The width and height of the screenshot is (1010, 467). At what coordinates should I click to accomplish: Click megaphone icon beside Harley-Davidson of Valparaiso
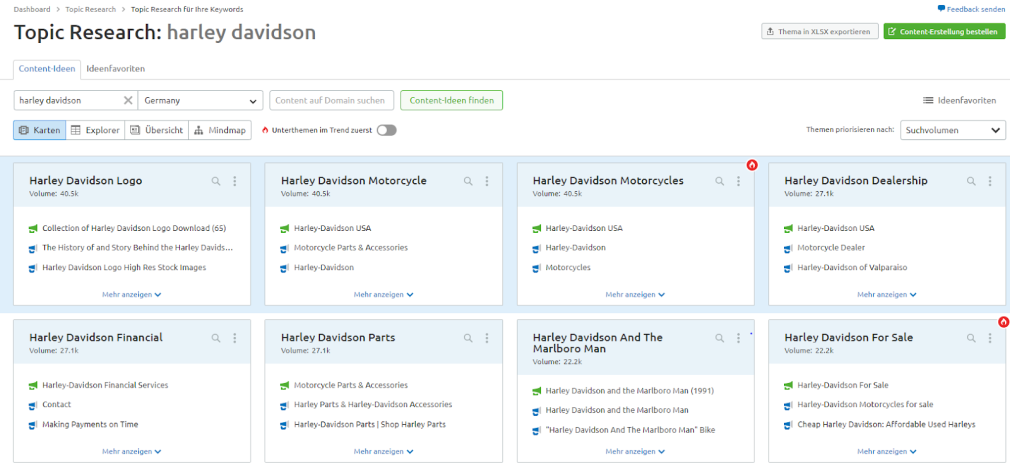(788, 268)
